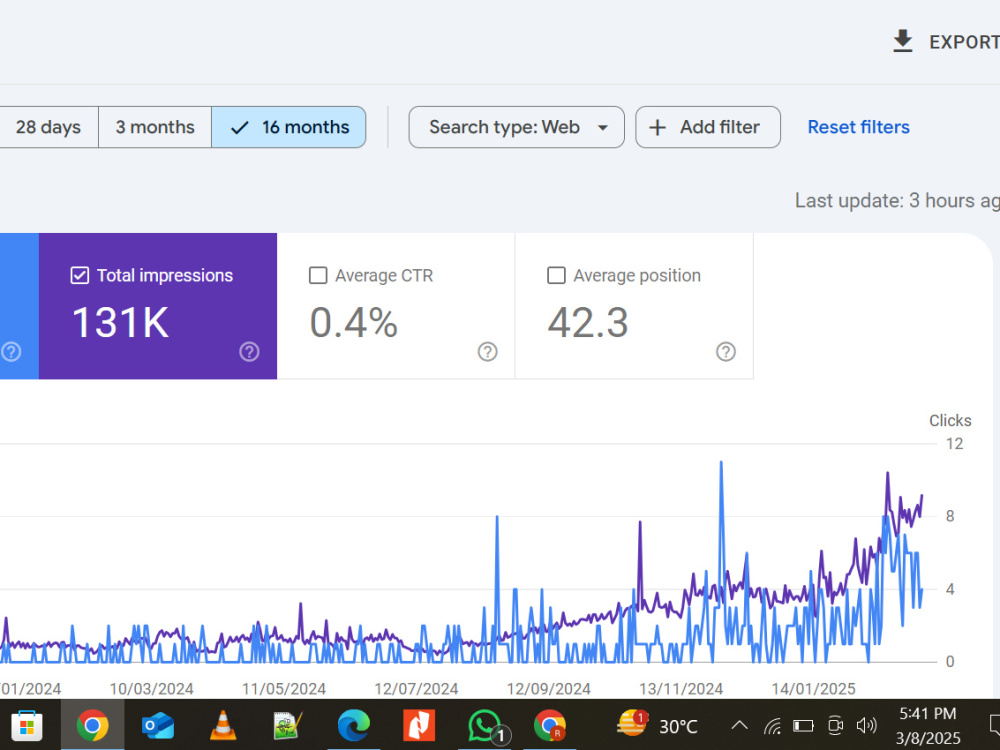
Task: Select the 16 months range
Action: coord(289,127)
